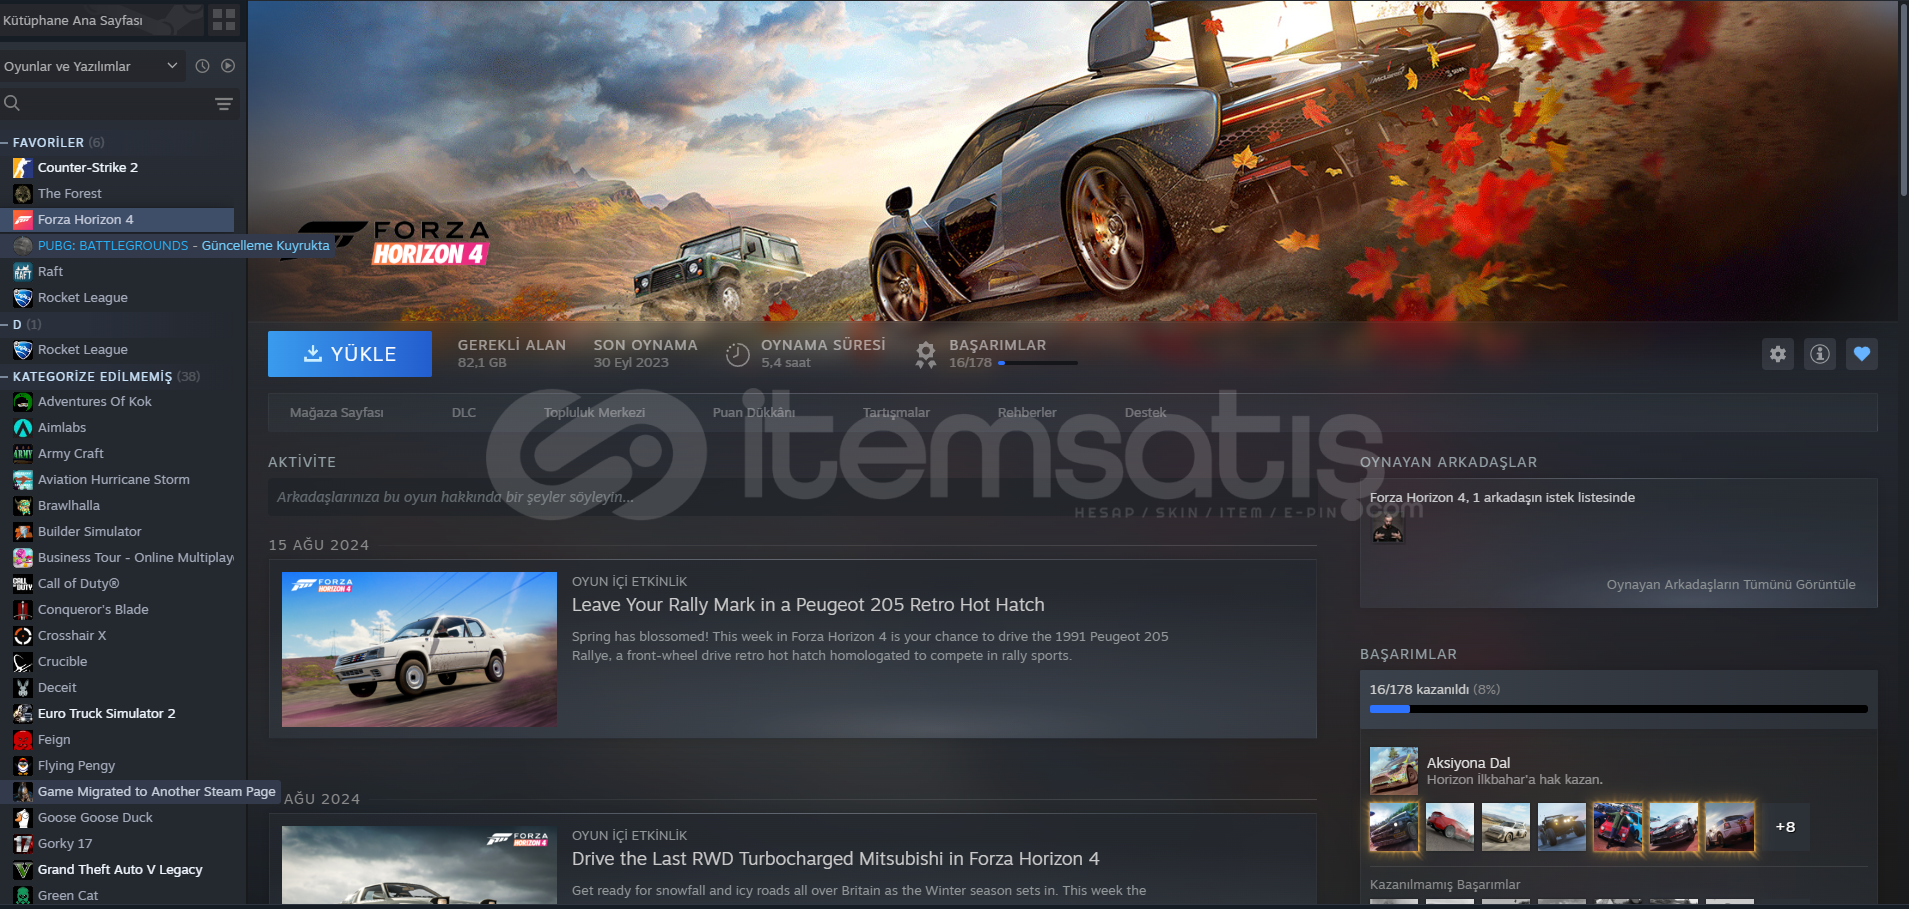Click the recent activity clock icon
Viewport: 1909px width, 909px height.
202,66
